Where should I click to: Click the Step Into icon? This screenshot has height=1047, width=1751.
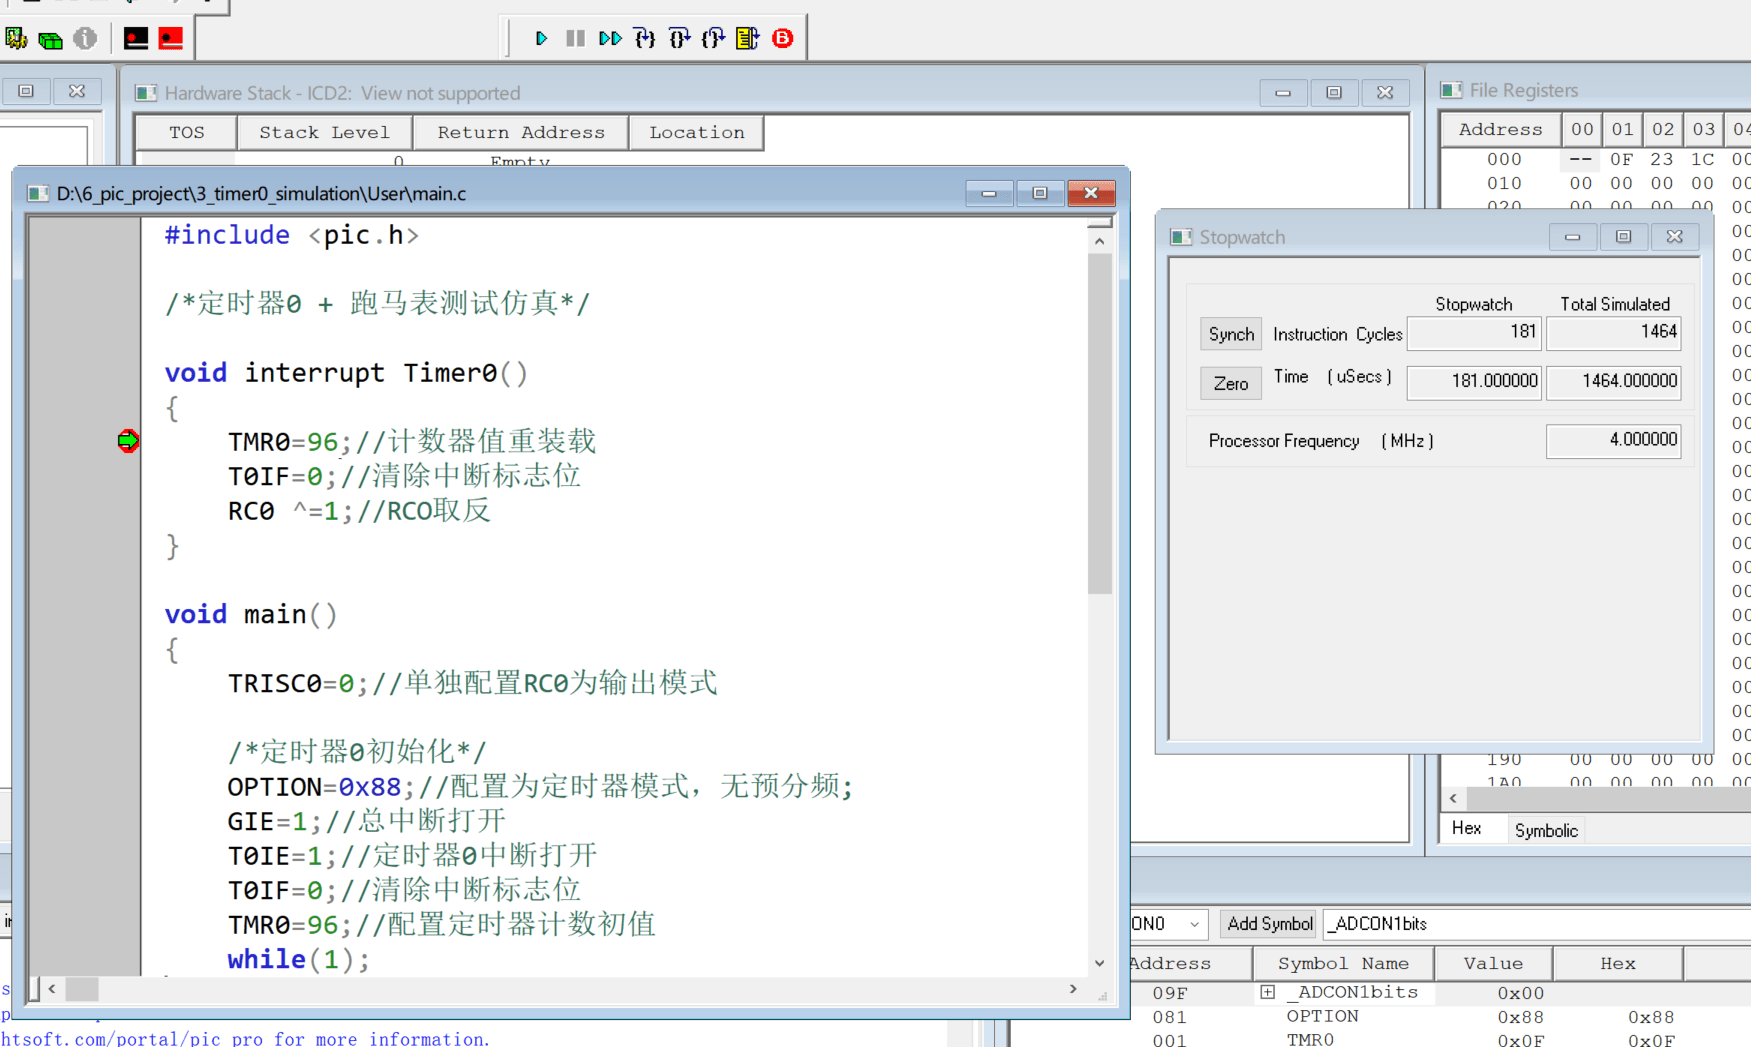pos(645,38)
